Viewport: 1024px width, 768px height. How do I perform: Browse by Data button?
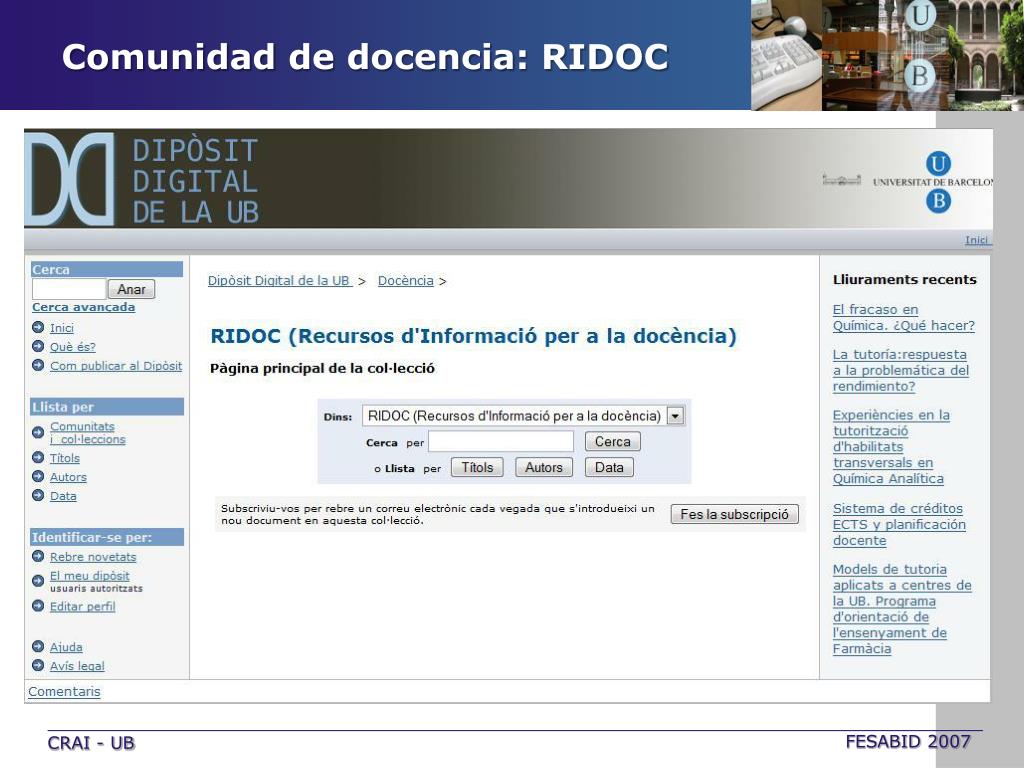tap(609, 467)
